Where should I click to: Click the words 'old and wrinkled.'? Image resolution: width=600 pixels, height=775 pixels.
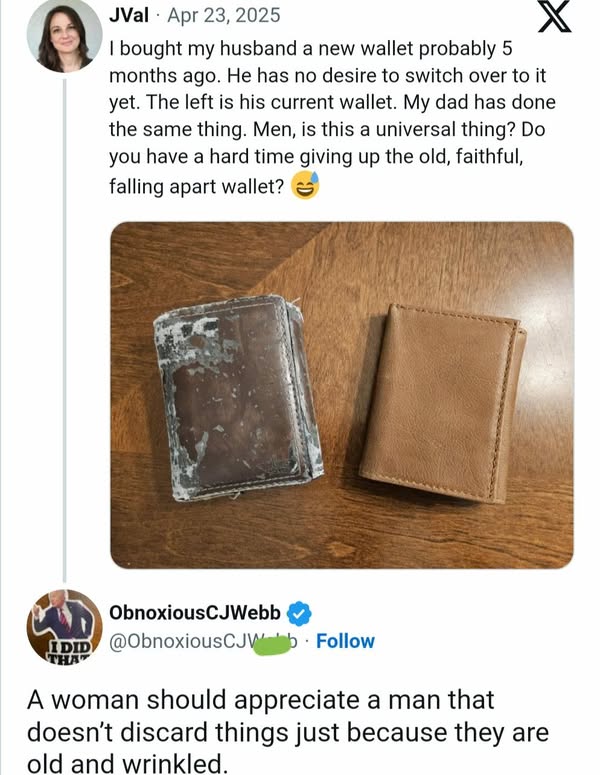(x=127, y=763)
